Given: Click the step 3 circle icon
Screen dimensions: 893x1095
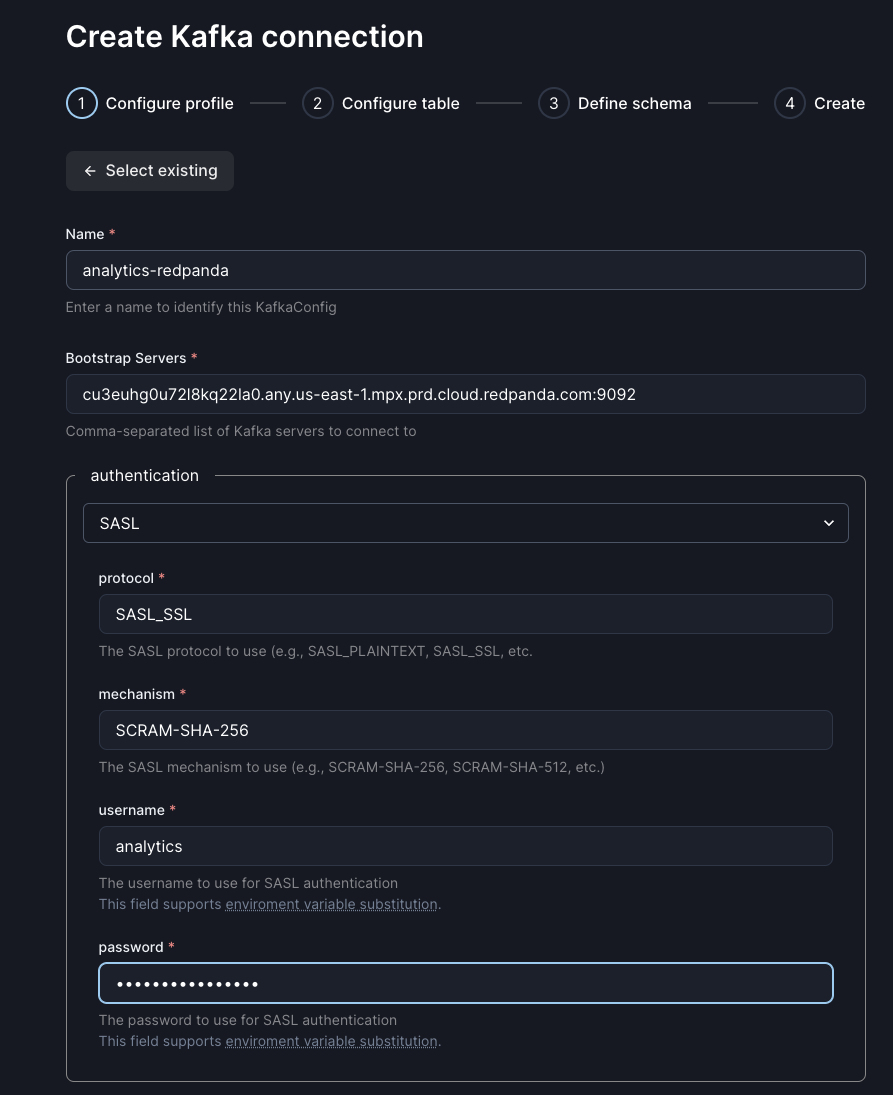Looking at the screenshot, I should (553, 103).
